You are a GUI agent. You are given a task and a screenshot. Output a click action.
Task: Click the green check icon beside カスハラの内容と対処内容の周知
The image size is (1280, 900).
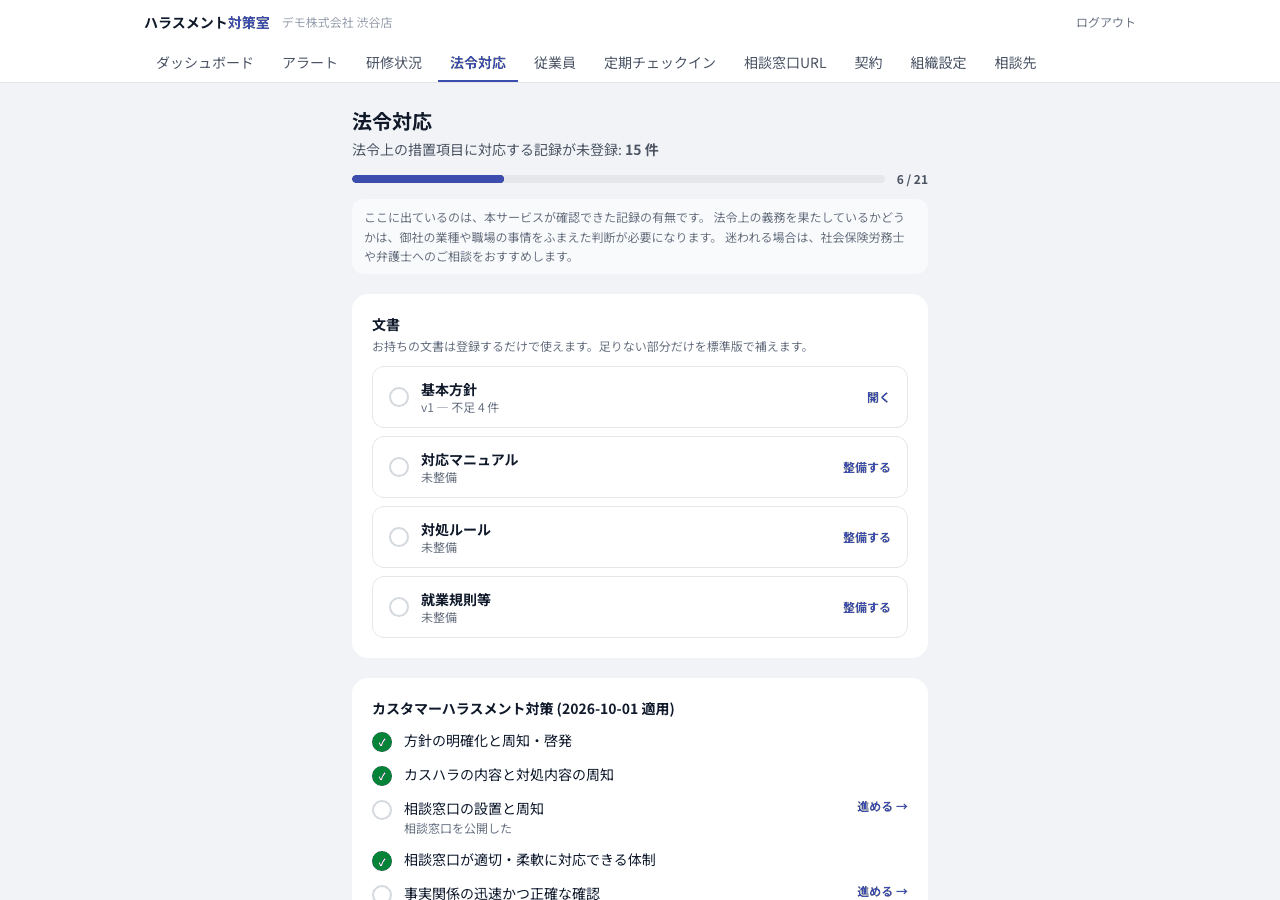coord(382,776)
